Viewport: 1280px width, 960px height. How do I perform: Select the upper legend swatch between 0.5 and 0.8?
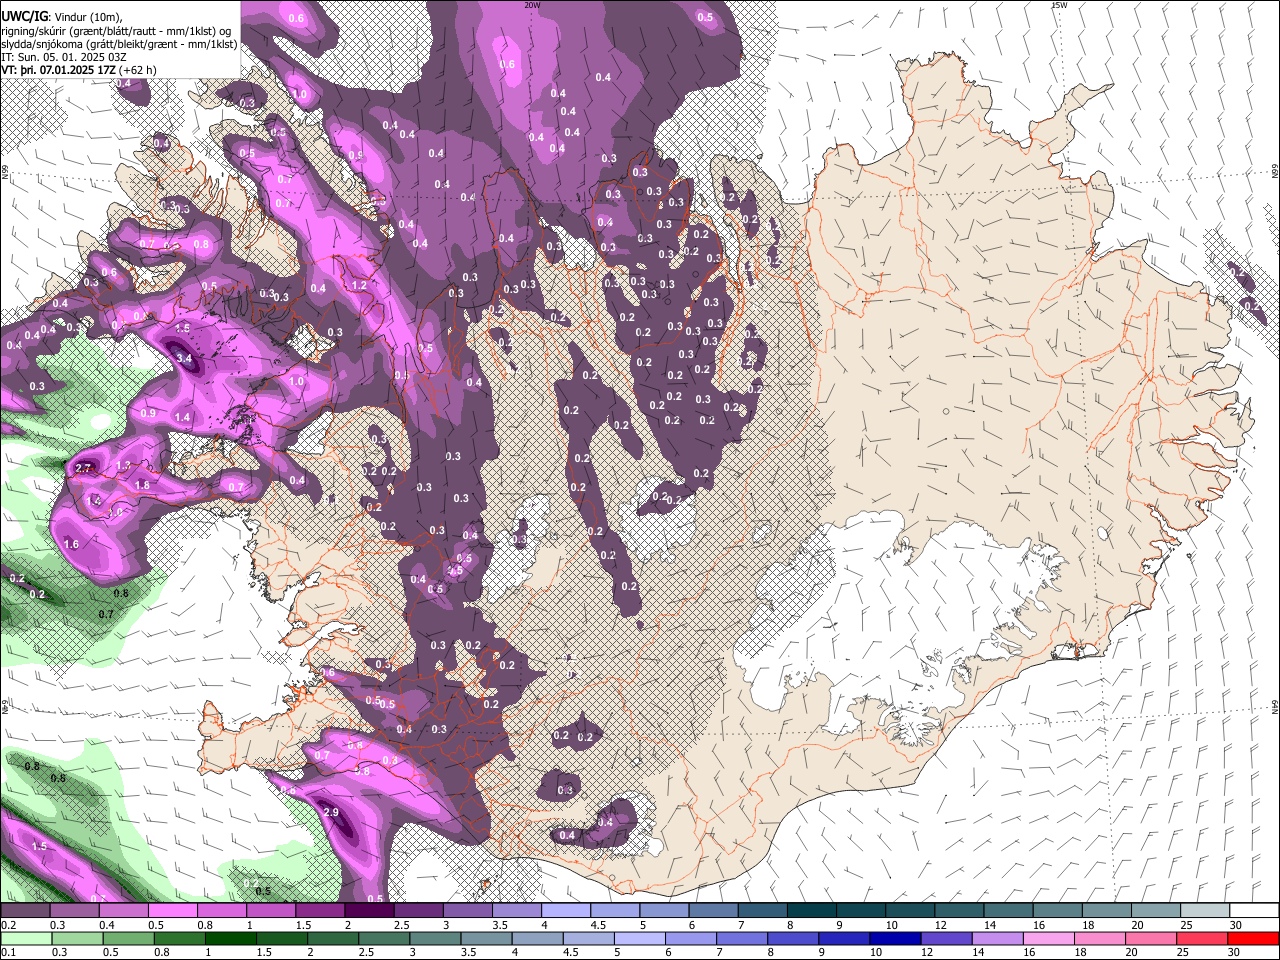pyautogui.click(x=173, y=911)
